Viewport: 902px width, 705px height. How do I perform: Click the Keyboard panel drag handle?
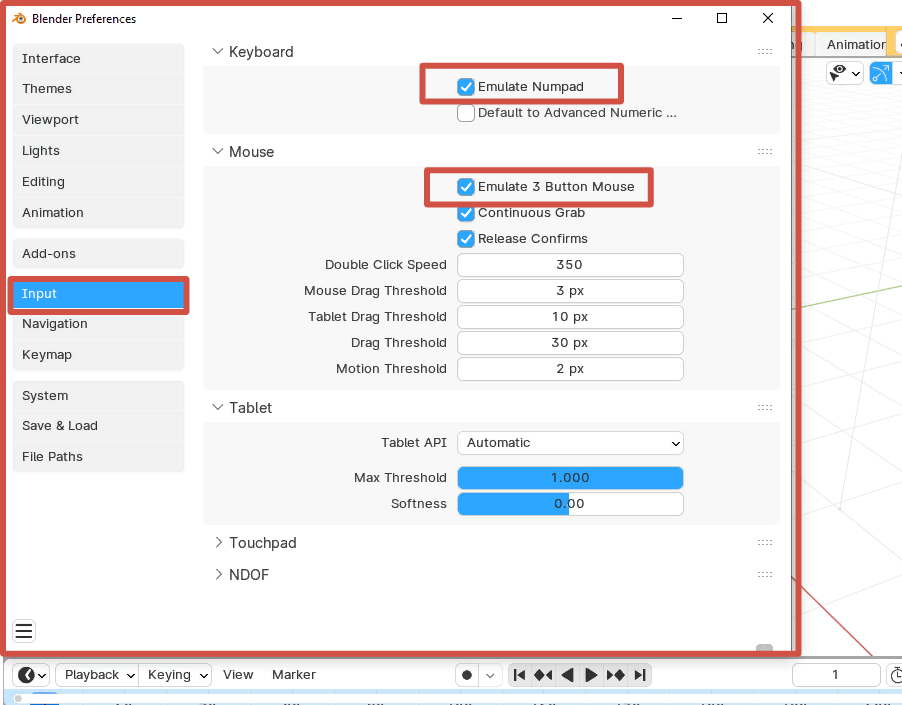(765, 52)
